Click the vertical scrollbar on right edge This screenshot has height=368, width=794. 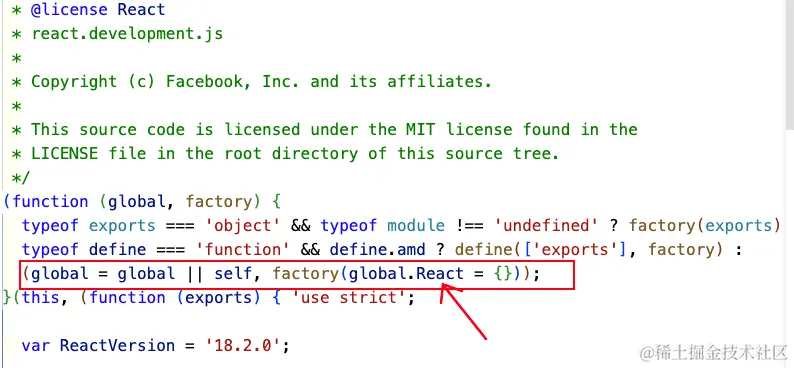789,66
